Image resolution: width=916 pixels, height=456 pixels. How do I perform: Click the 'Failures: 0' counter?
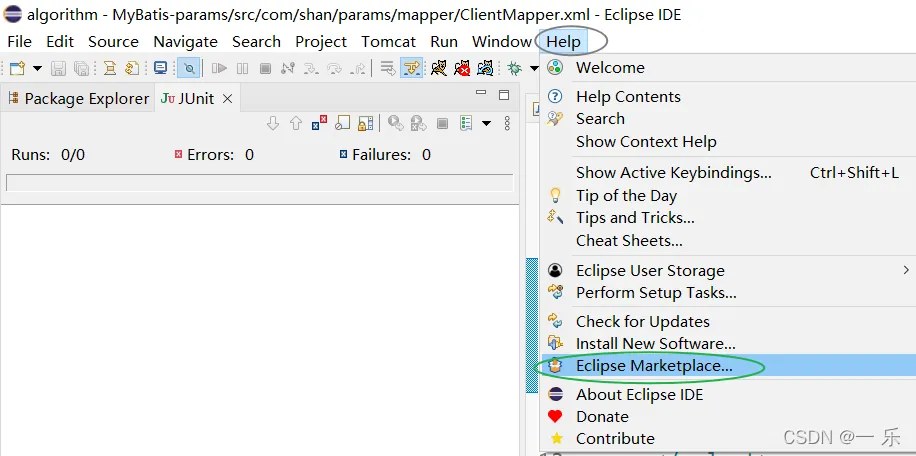pos(386,155)
